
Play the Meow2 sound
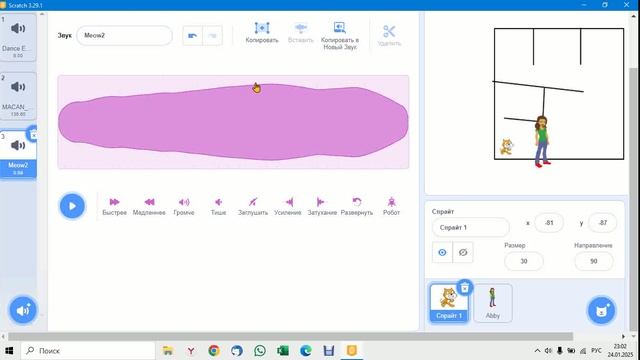(x=72, y=206)
